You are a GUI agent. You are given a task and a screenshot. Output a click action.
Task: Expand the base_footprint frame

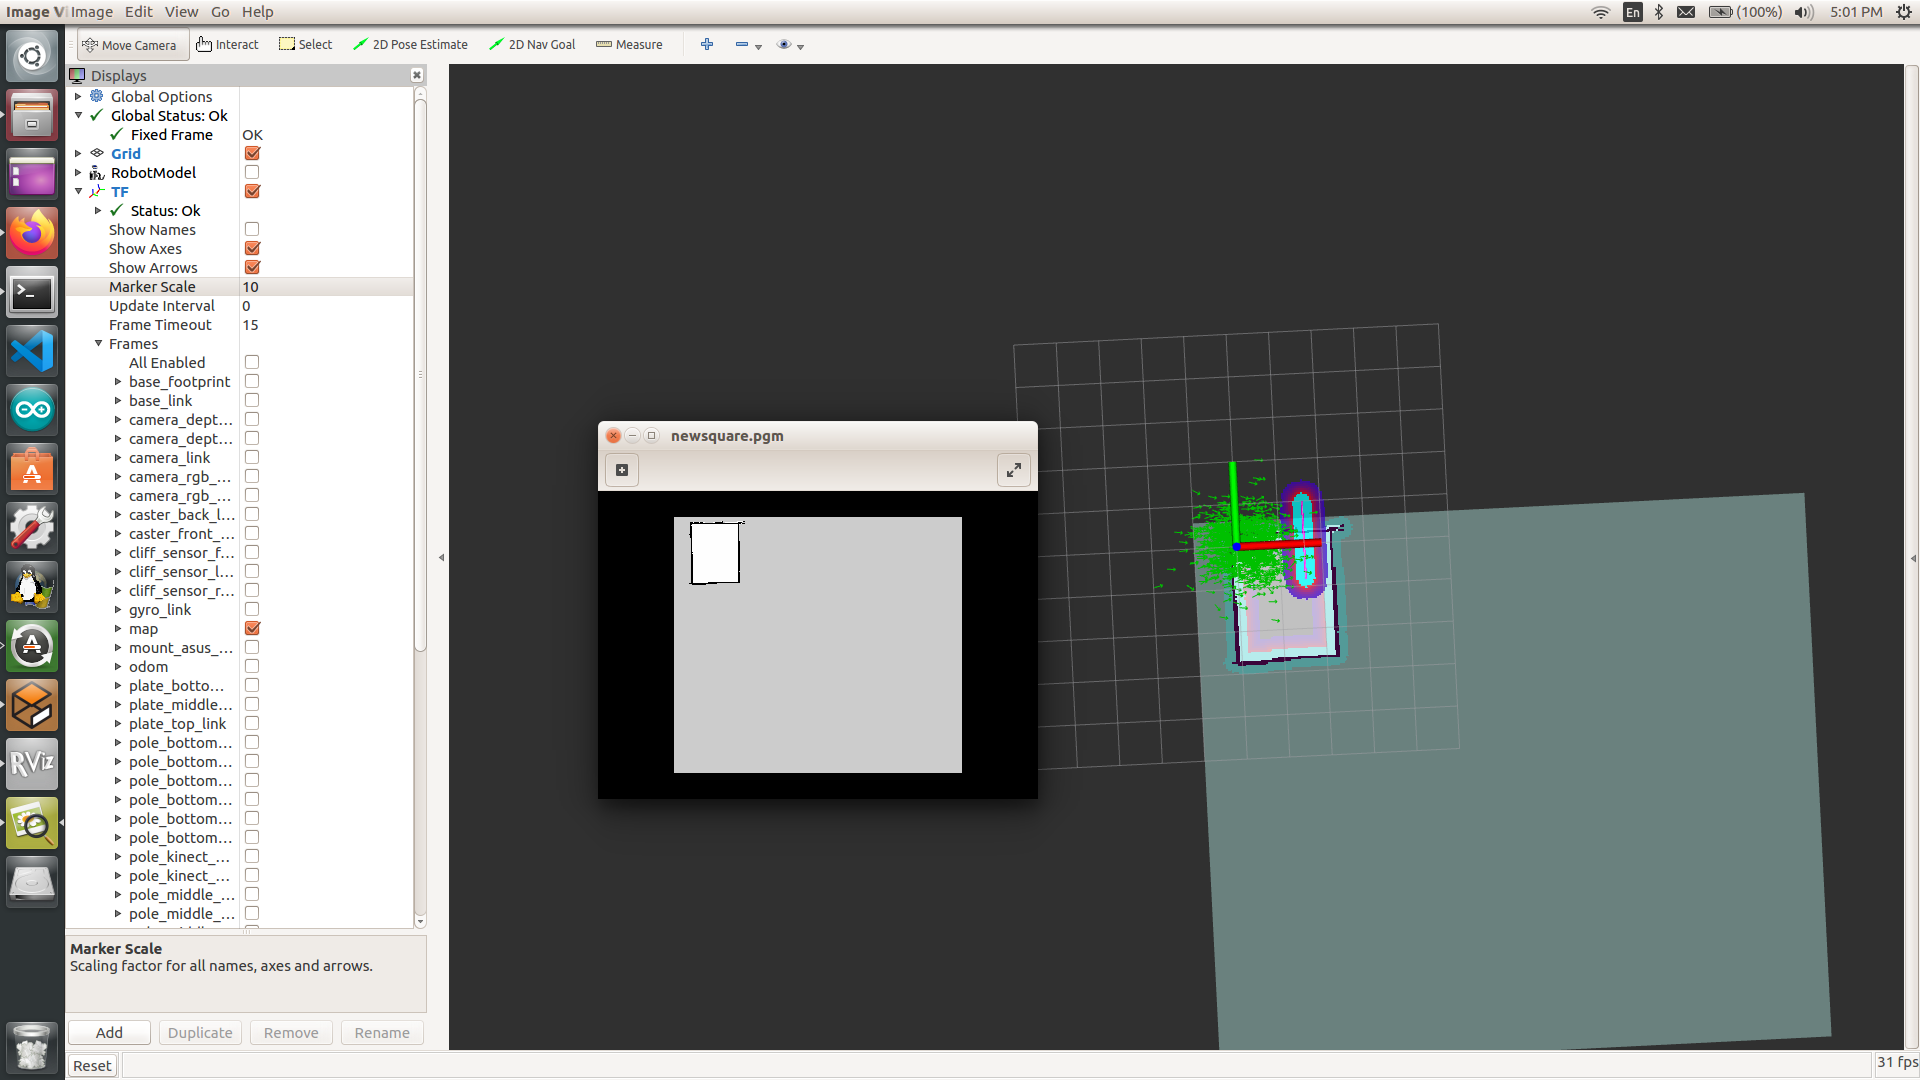[x=118, y=382]
